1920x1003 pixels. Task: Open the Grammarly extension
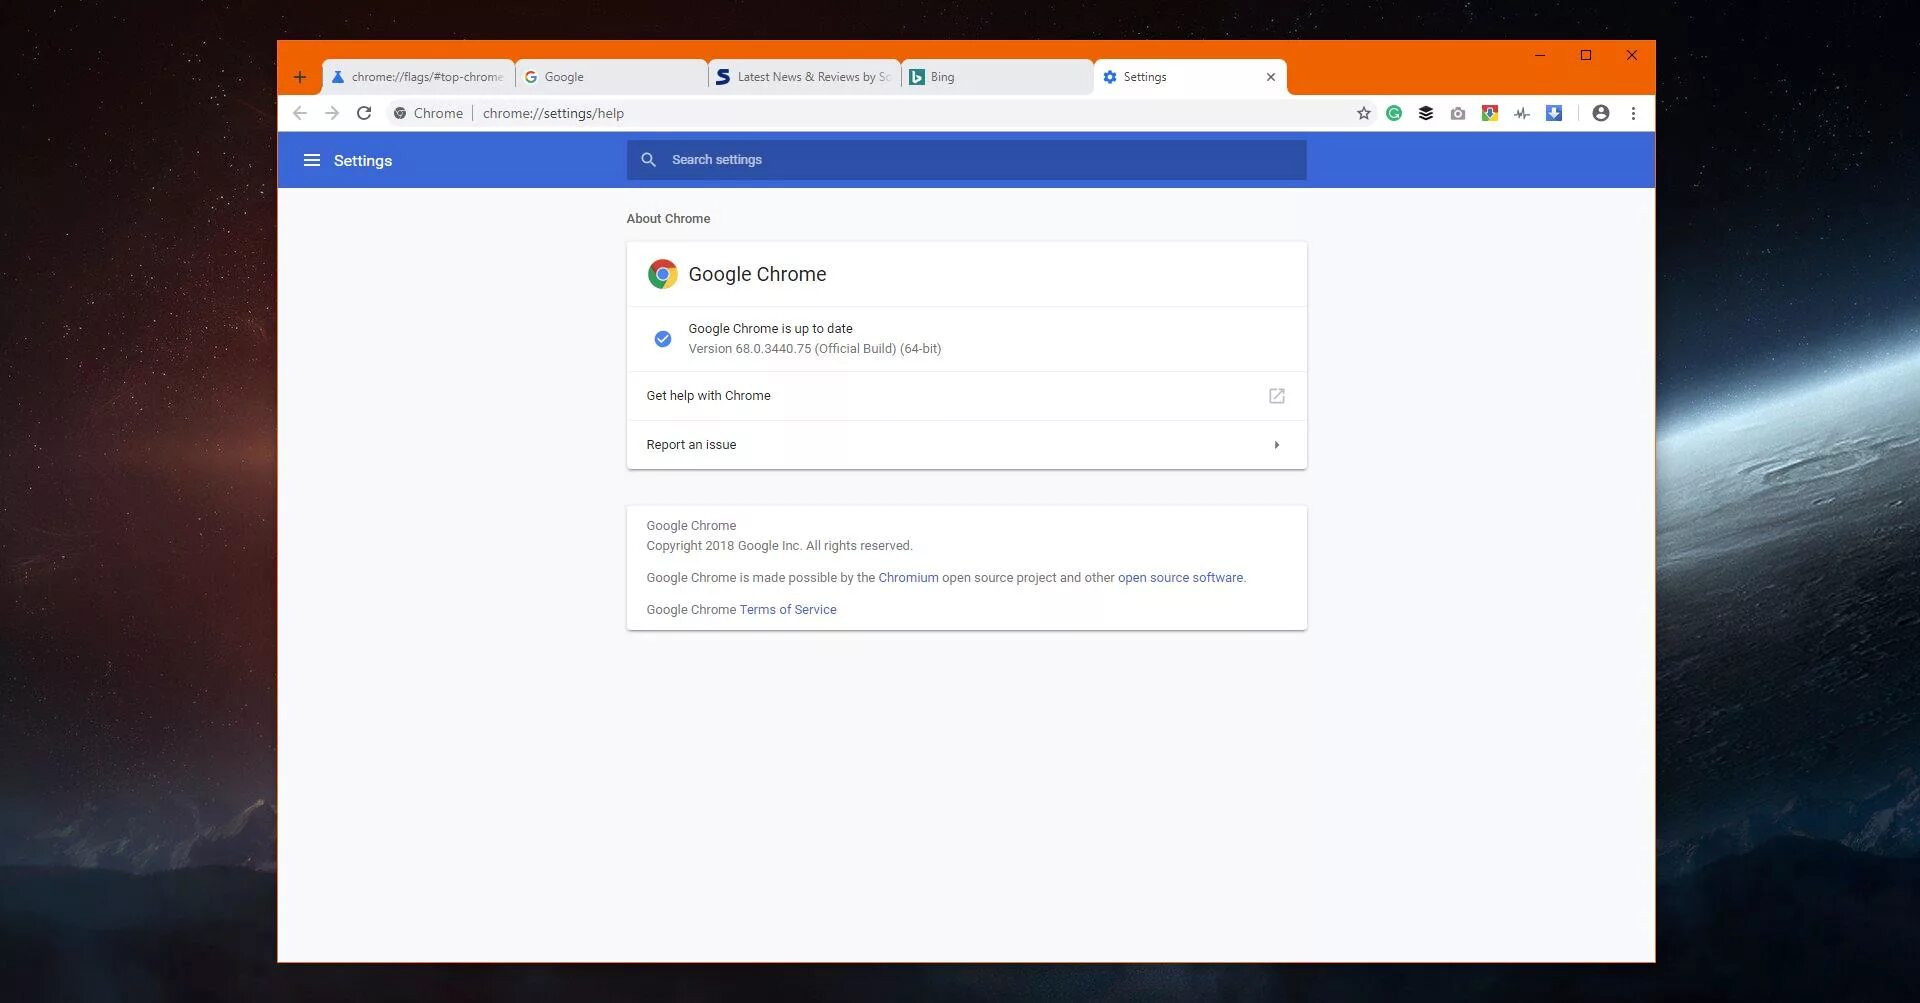point(1394,113)
